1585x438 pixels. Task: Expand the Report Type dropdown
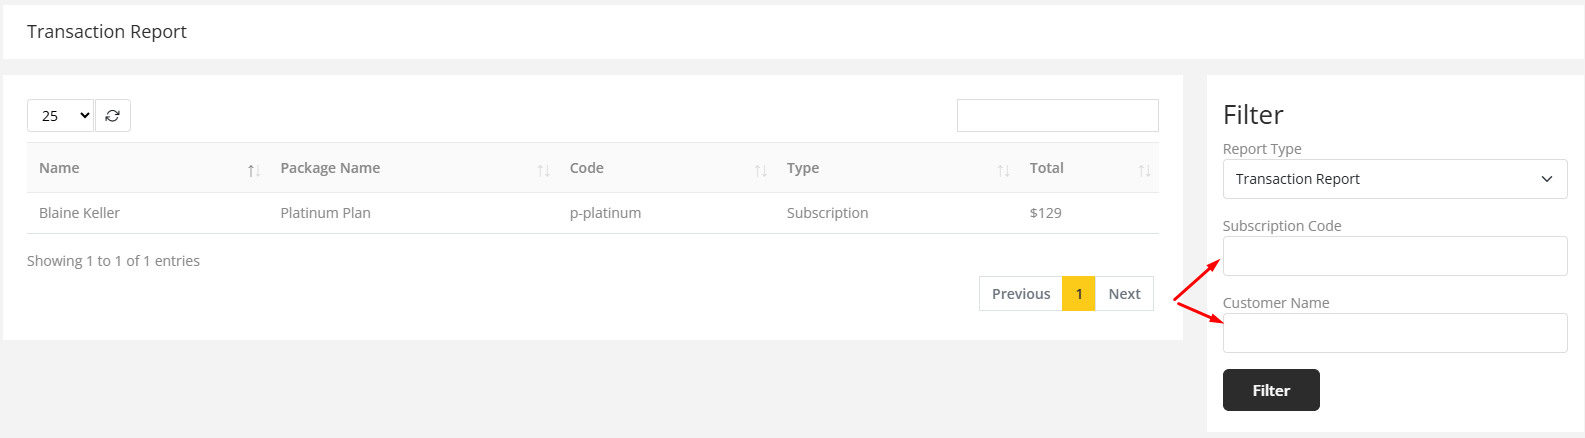pyautogui.click(x=1394, y=179)
